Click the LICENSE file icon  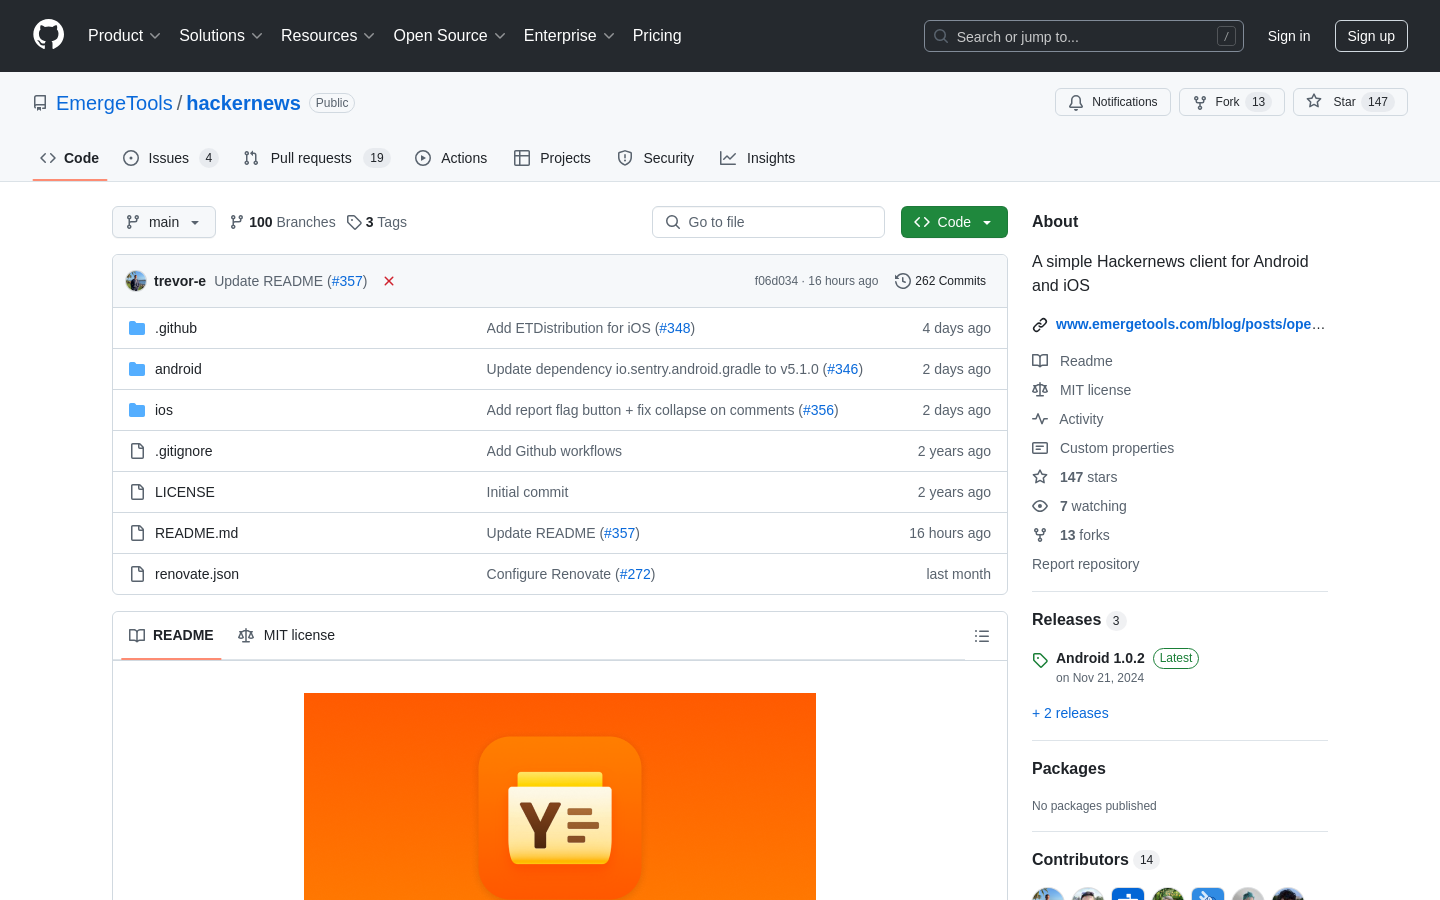(137, 492)
